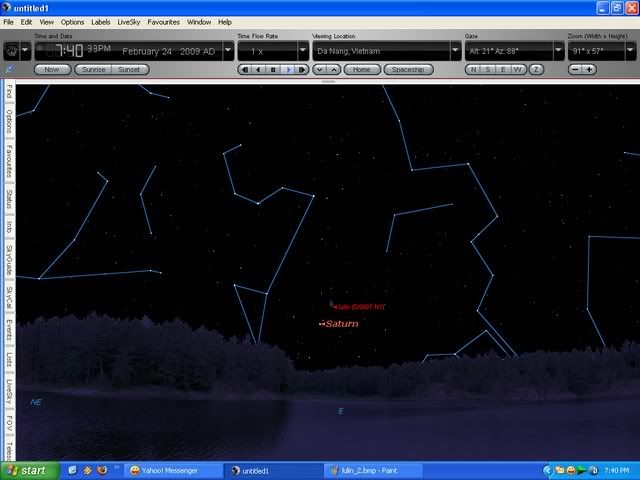Open the Time Flow Rate dropdown
Viewport: 640px width, 480px height.
(x=299, y=51)
